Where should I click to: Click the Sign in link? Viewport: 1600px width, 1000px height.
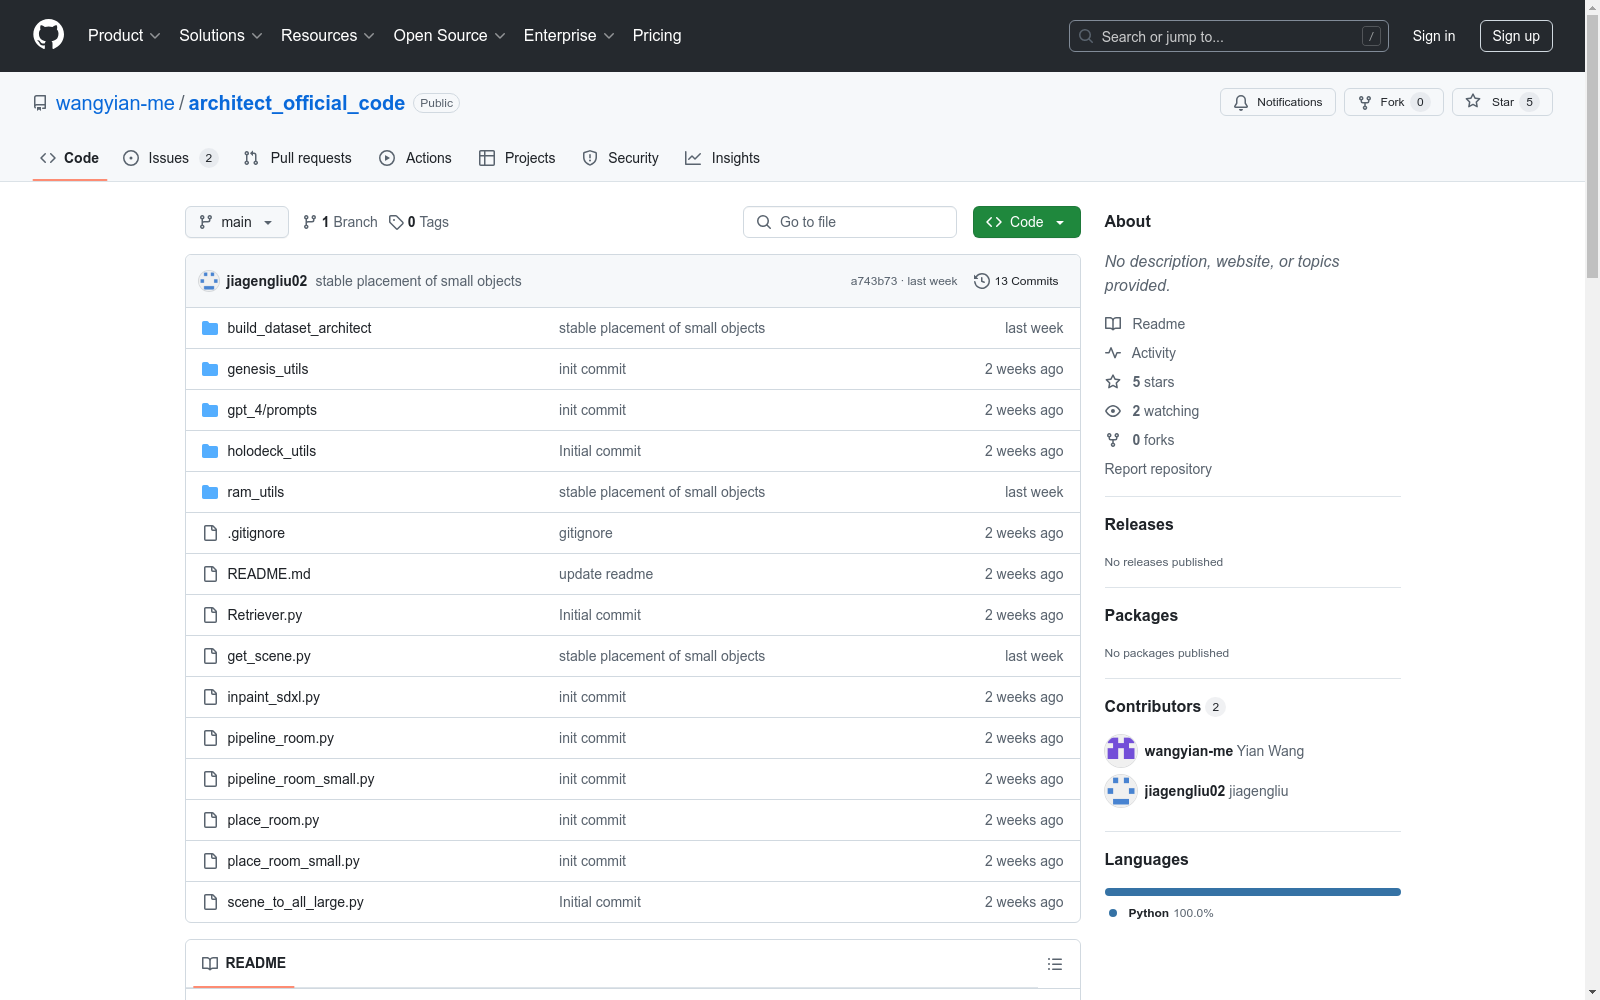pos(1434,36)
